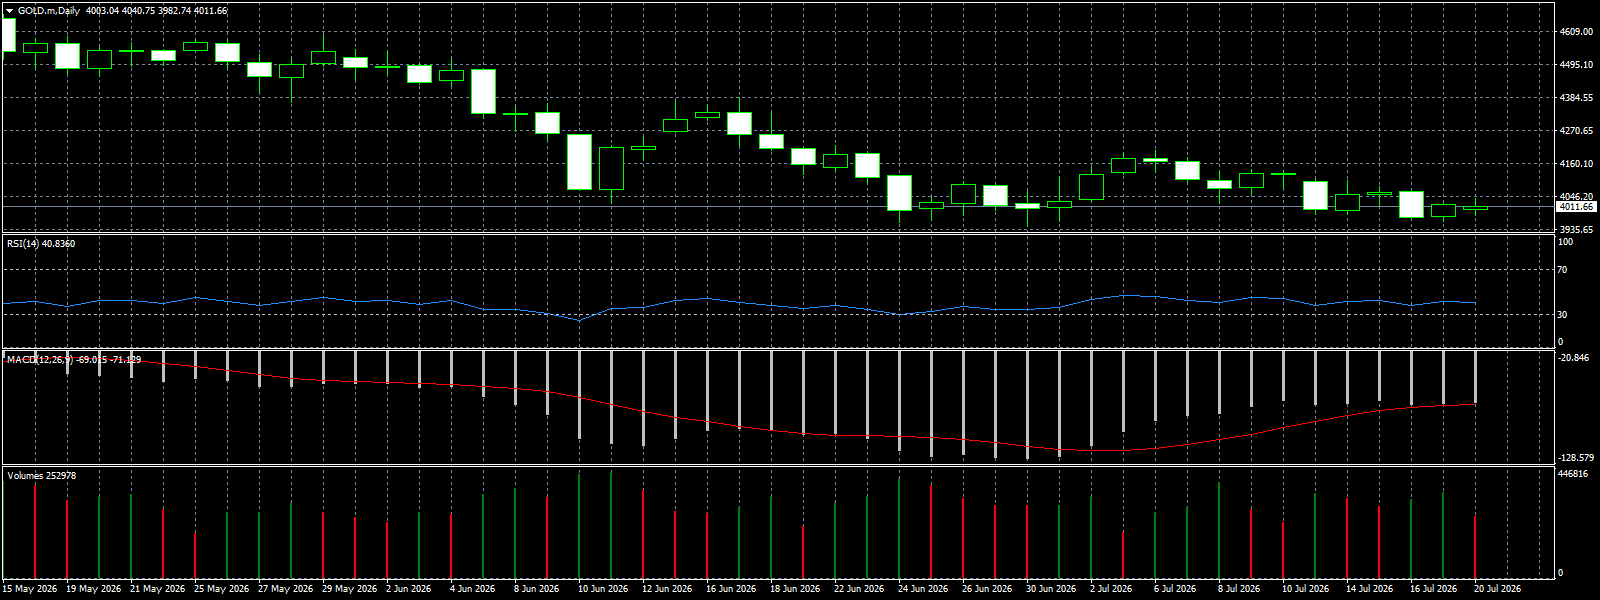
Task: Click the 20 Jul 2026 date label
Action: pos(1498,589)
